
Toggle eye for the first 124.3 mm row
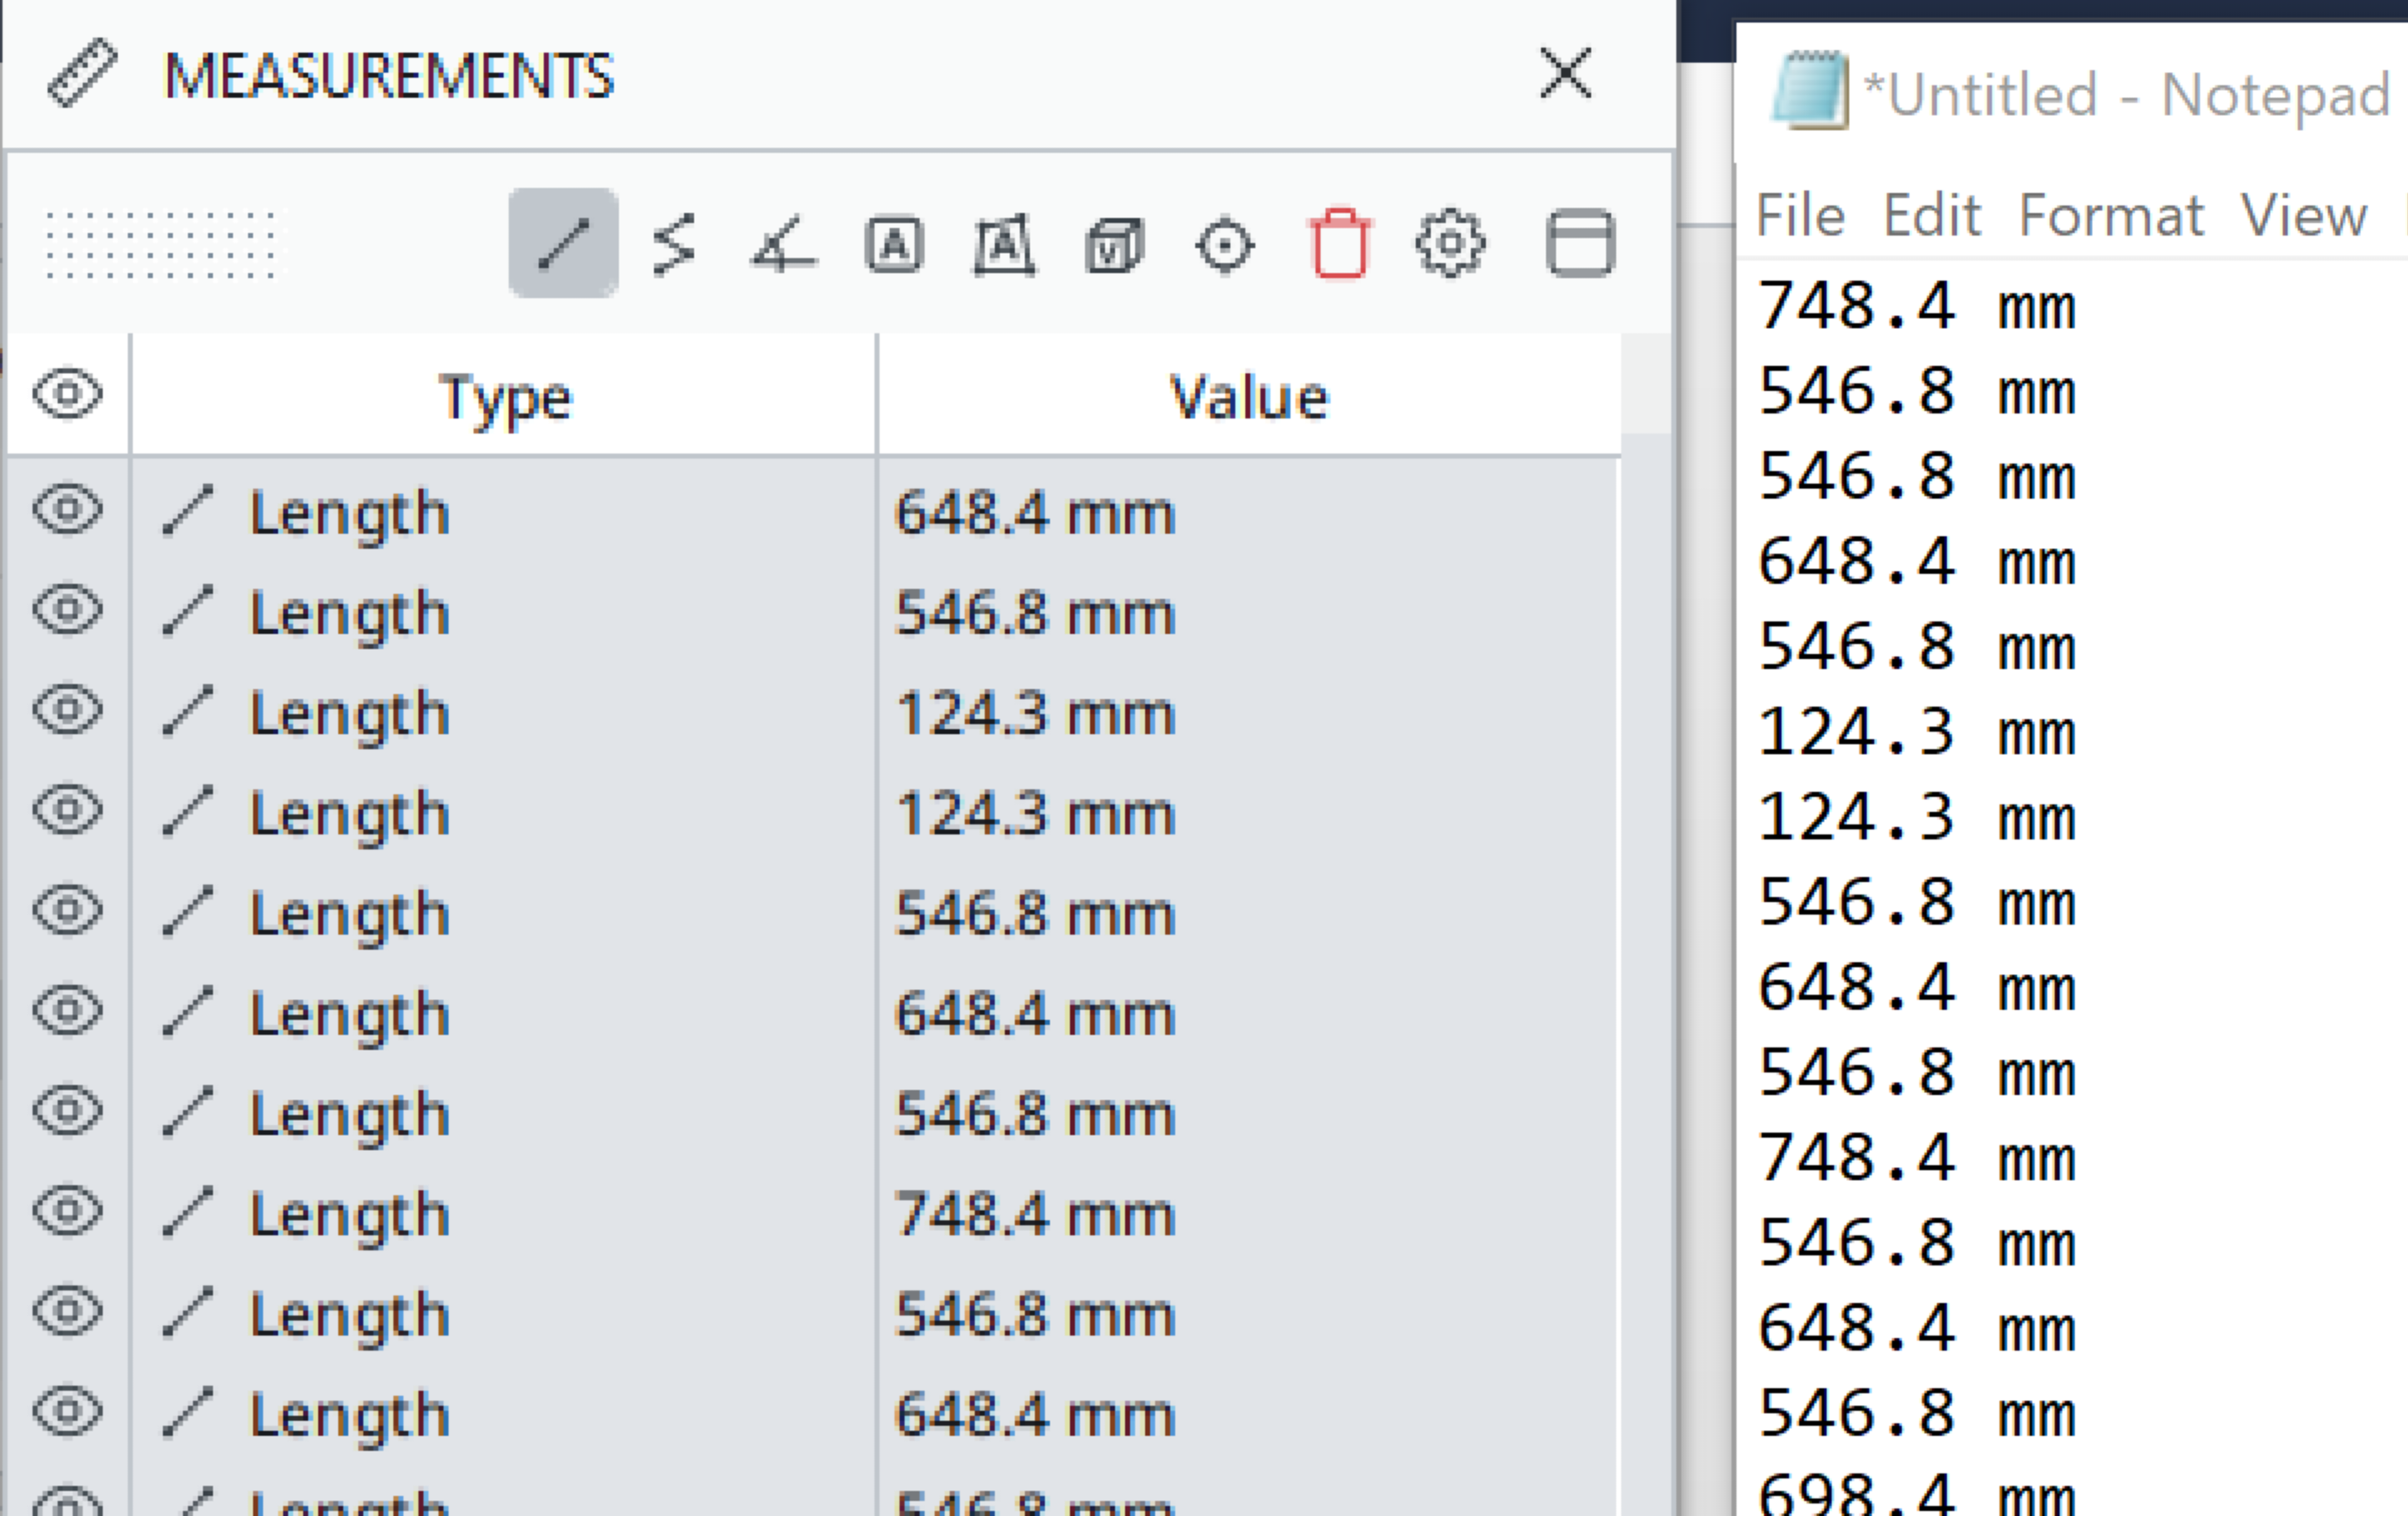click(67, 710)
